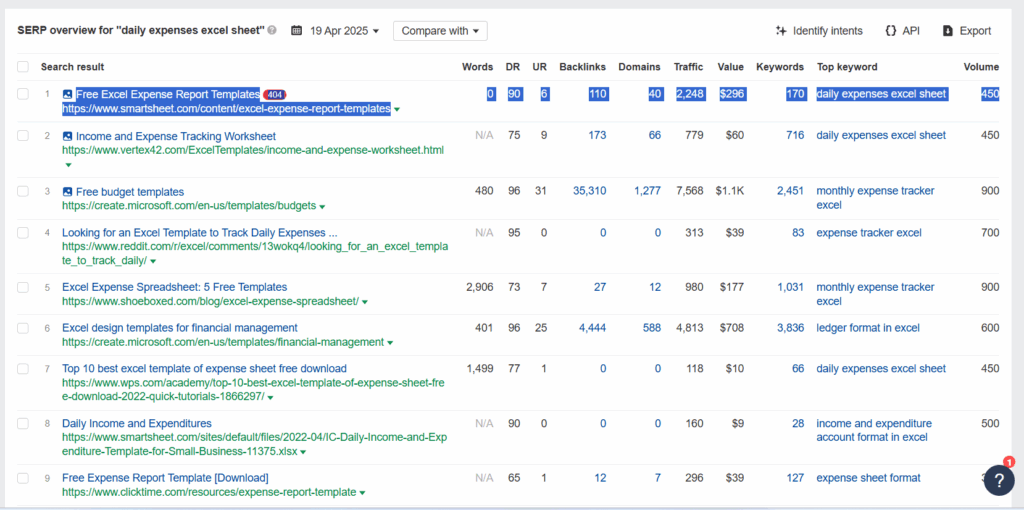
Task: Check the box for result 1 smartsheet
Action: 23,94
